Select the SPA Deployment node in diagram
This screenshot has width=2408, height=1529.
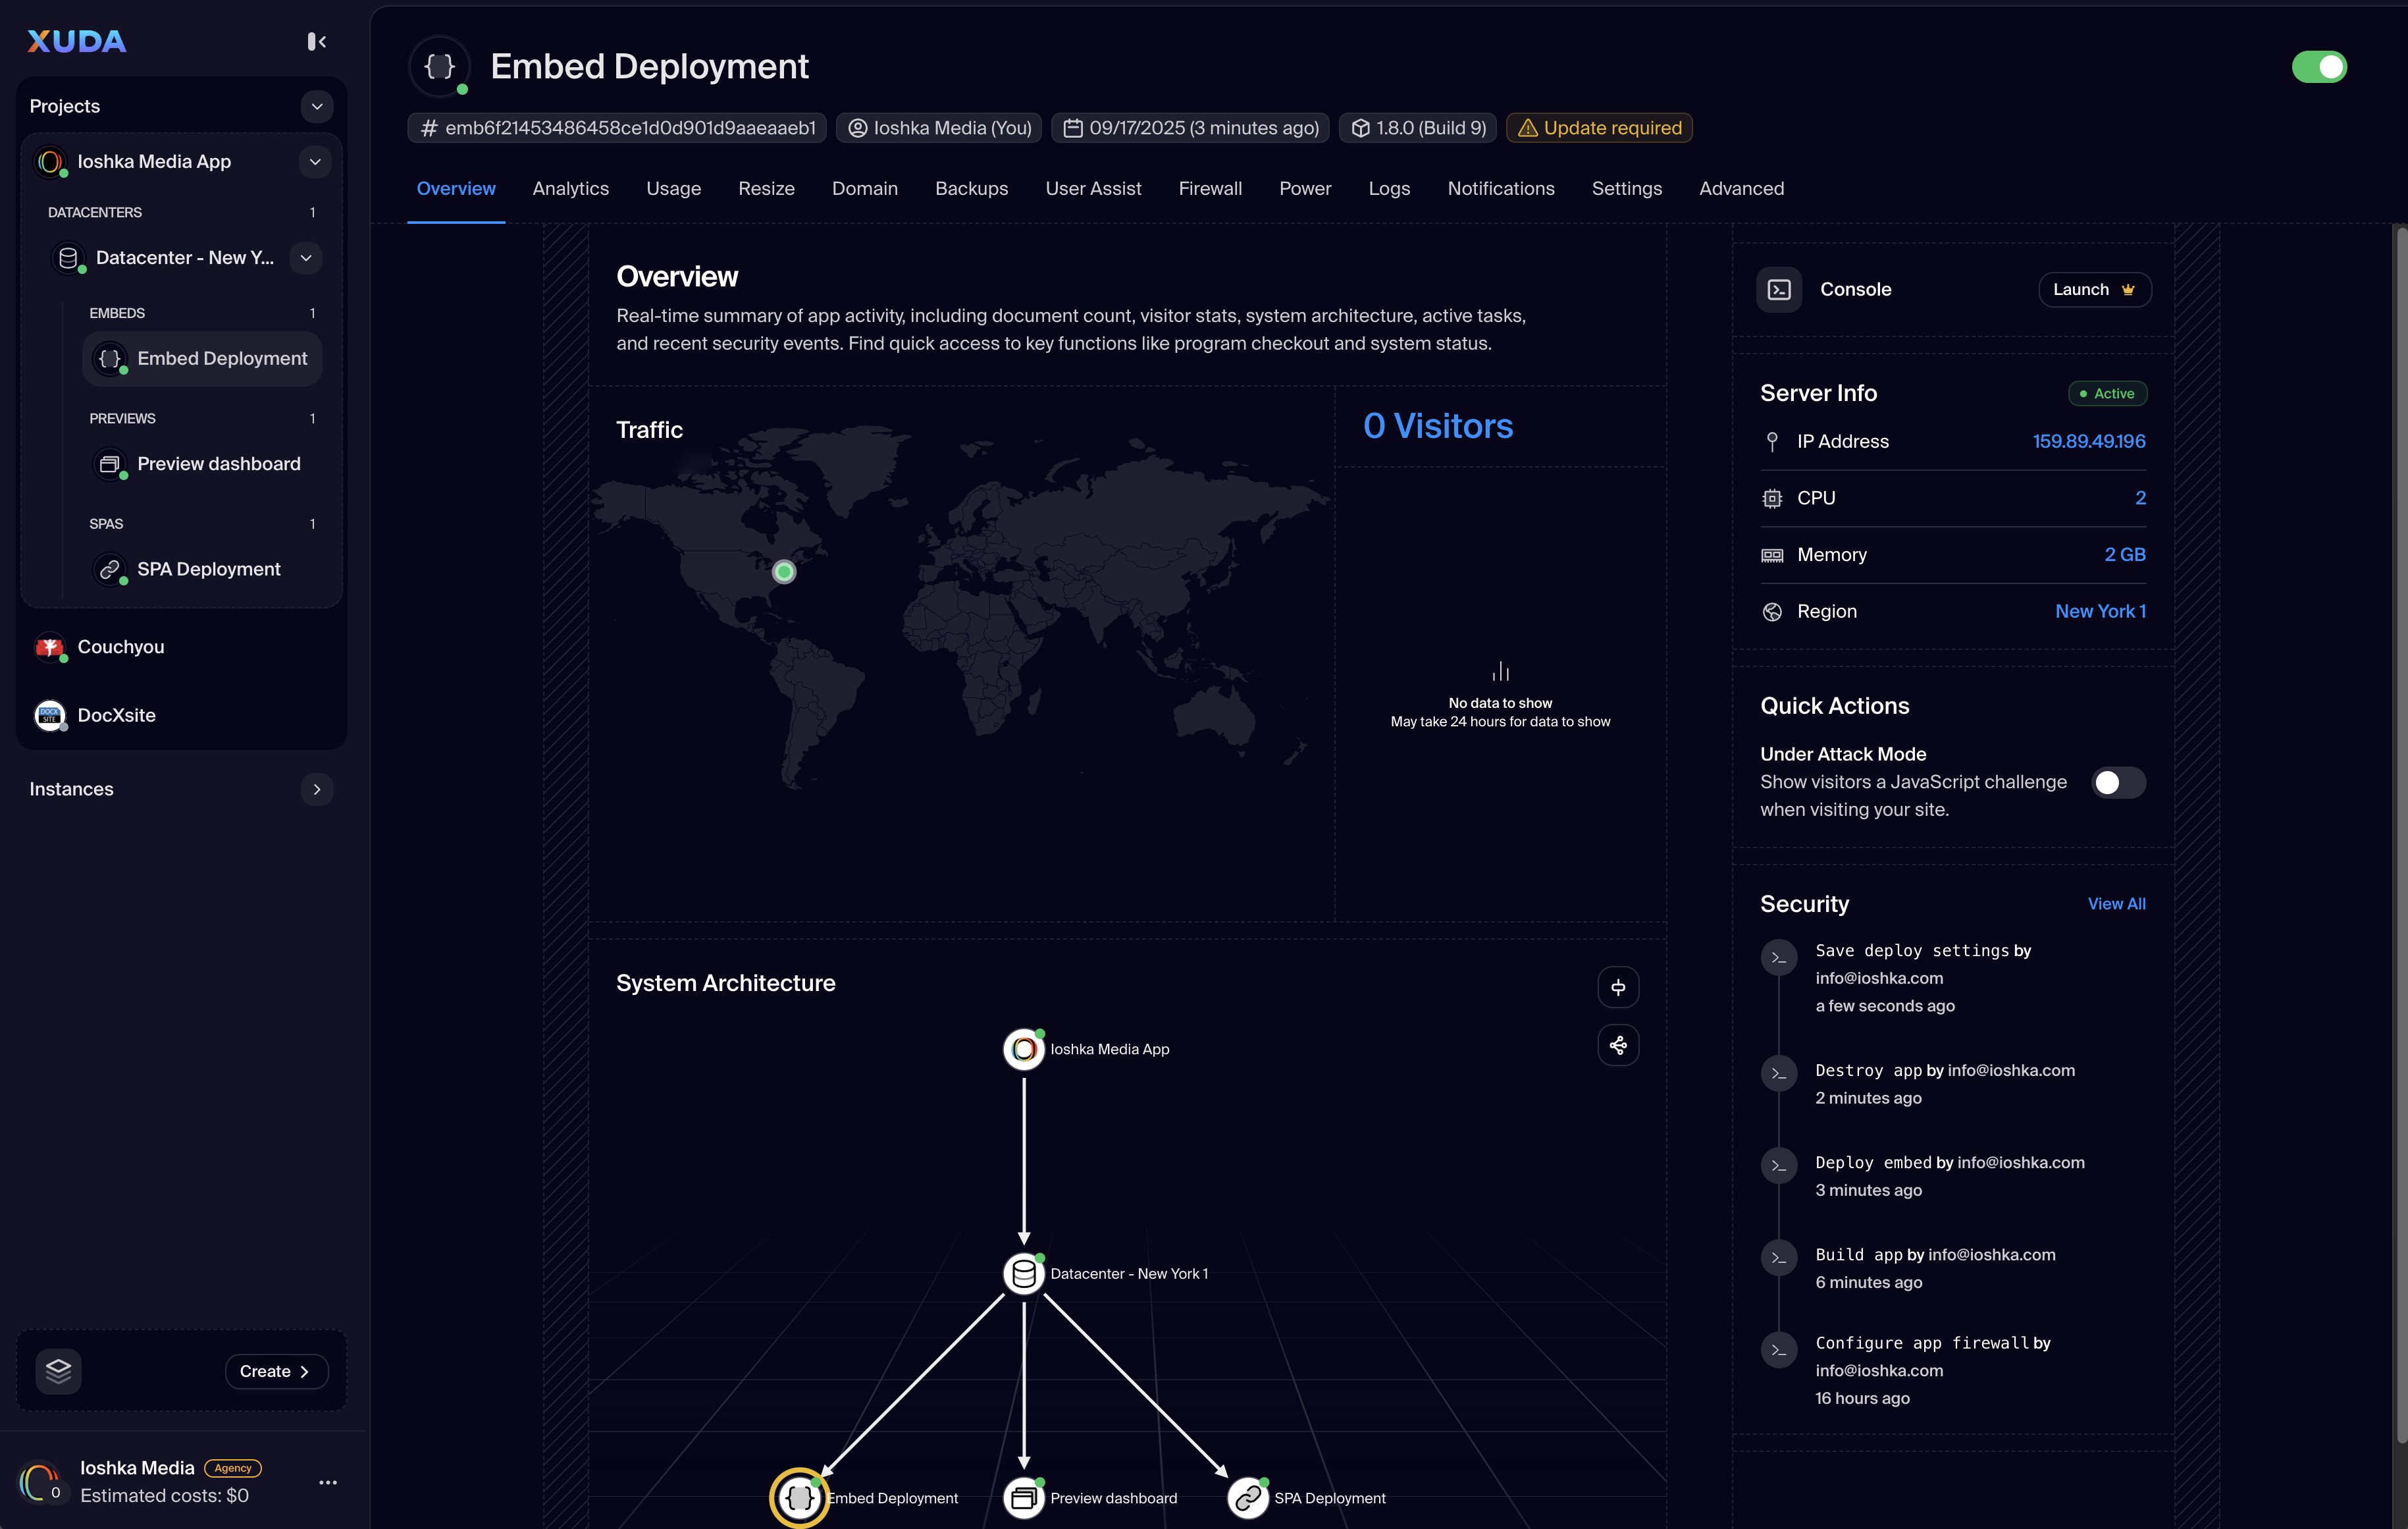point(1247,1498)
